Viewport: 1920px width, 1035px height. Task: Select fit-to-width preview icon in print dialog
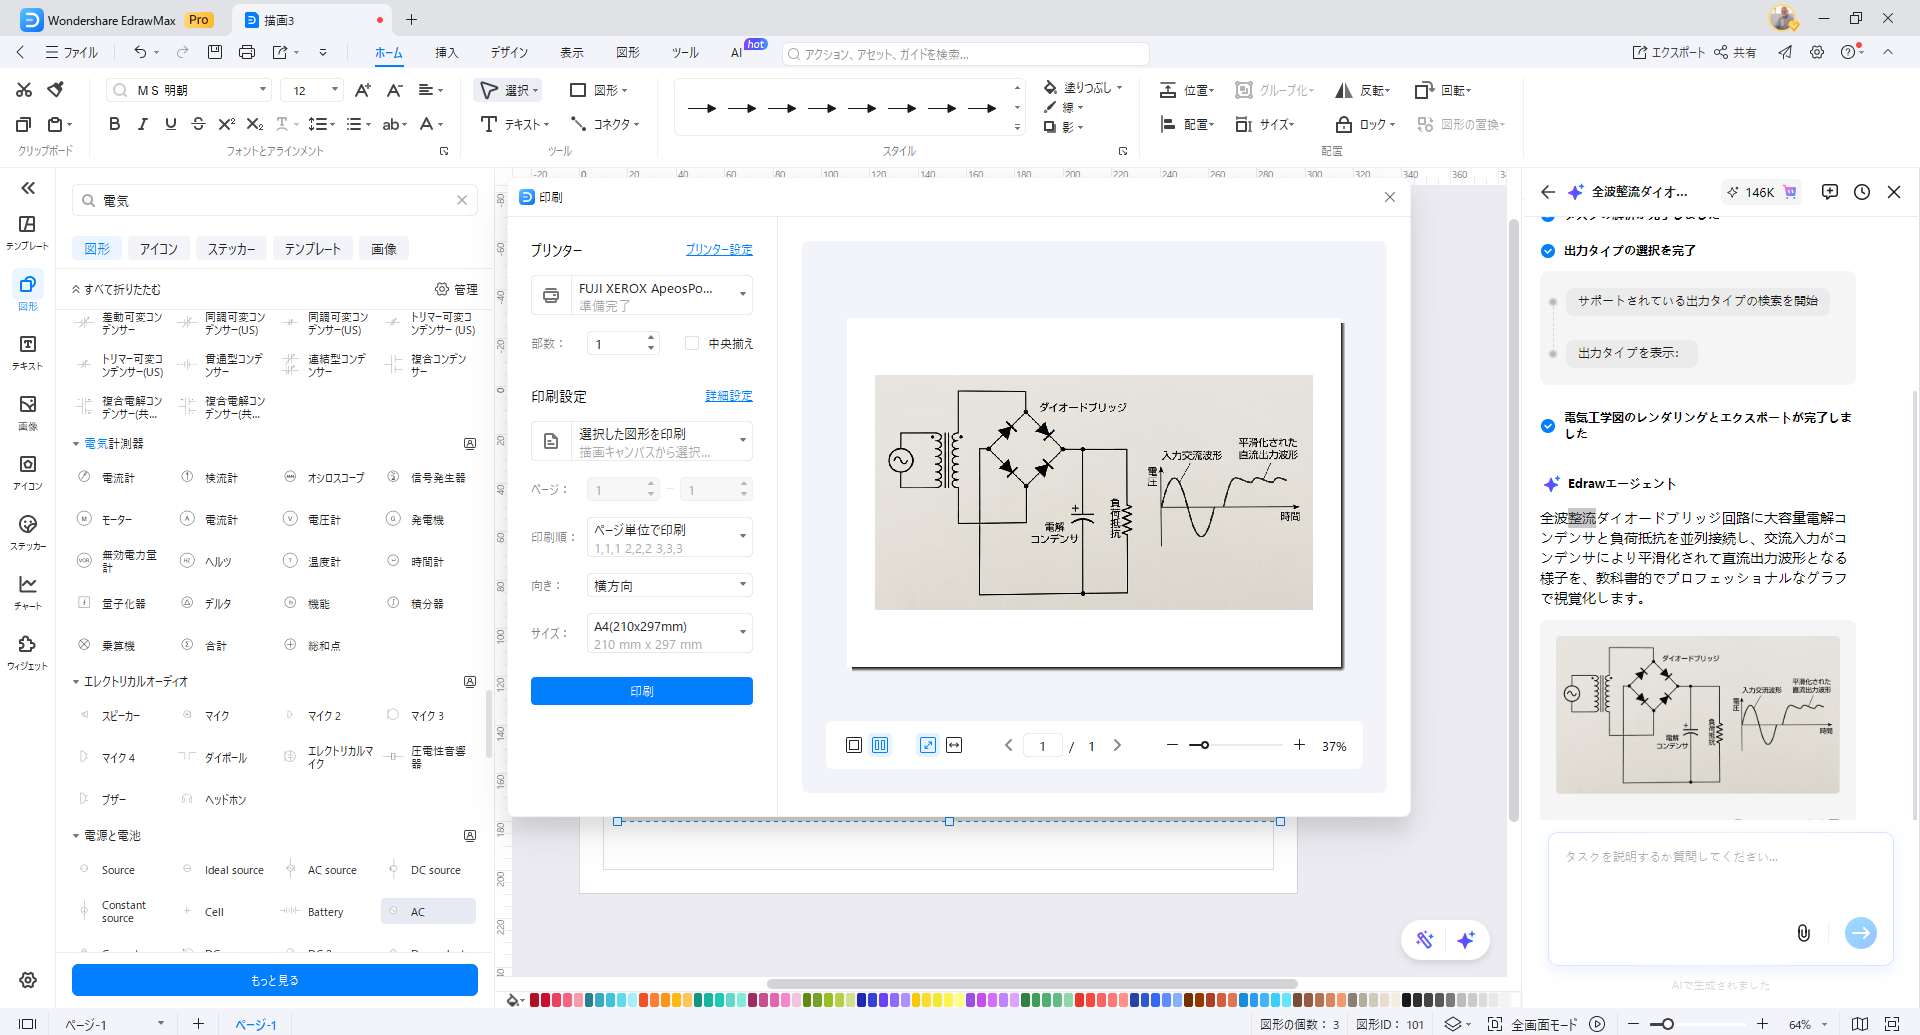[954, 745]
